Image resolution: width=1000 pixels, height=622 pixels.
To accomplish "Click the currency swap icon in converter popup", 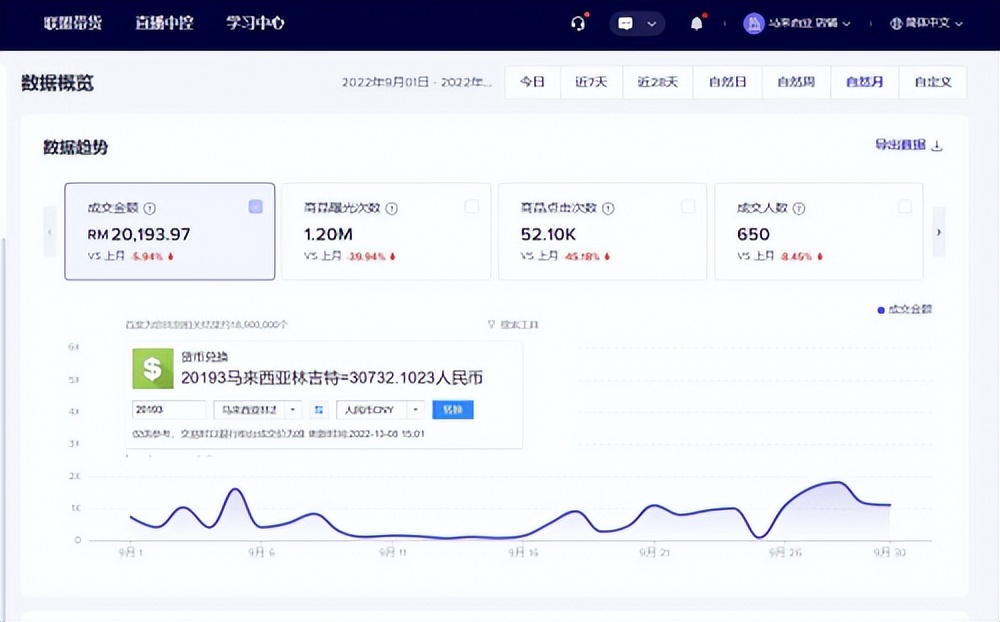I will [318, 409].
